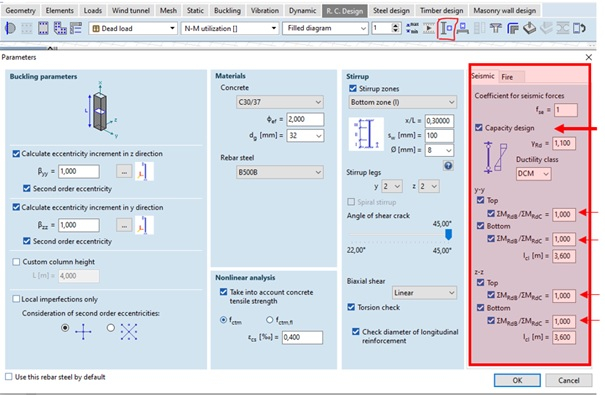
Task: Click the scale factor spinner arrows
Action: tap(395, 28)
